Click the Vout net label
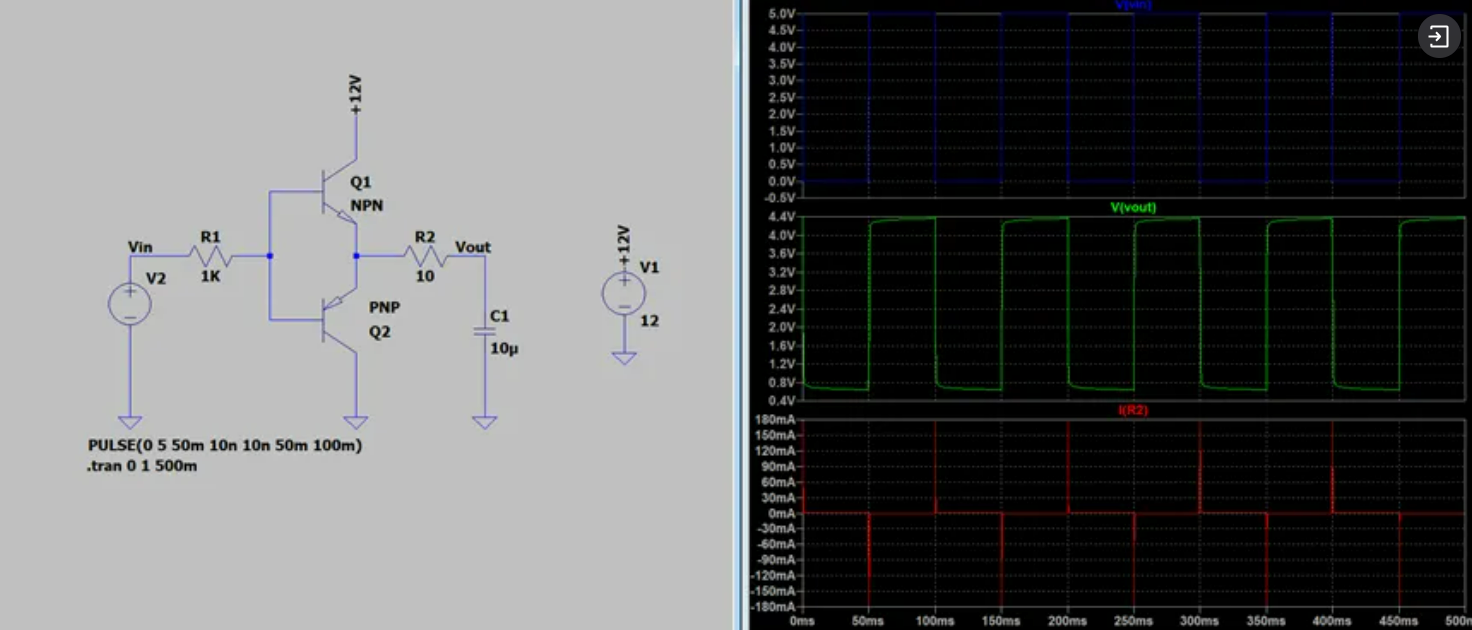Screen dimensions: 1472x630 click(473, 247)
